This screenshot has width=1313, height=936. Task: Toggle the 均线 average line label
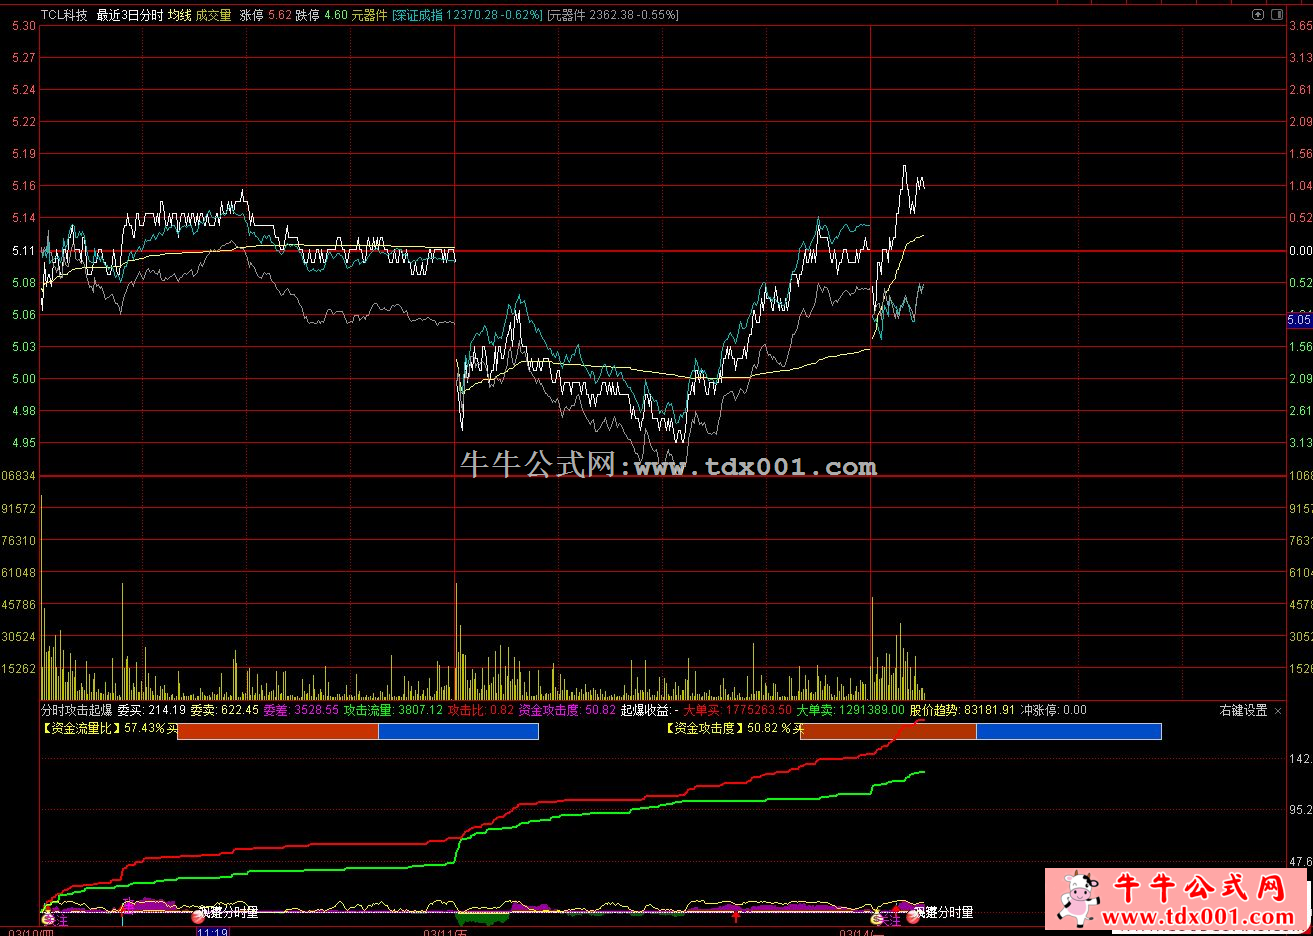(x=179, y=15)
